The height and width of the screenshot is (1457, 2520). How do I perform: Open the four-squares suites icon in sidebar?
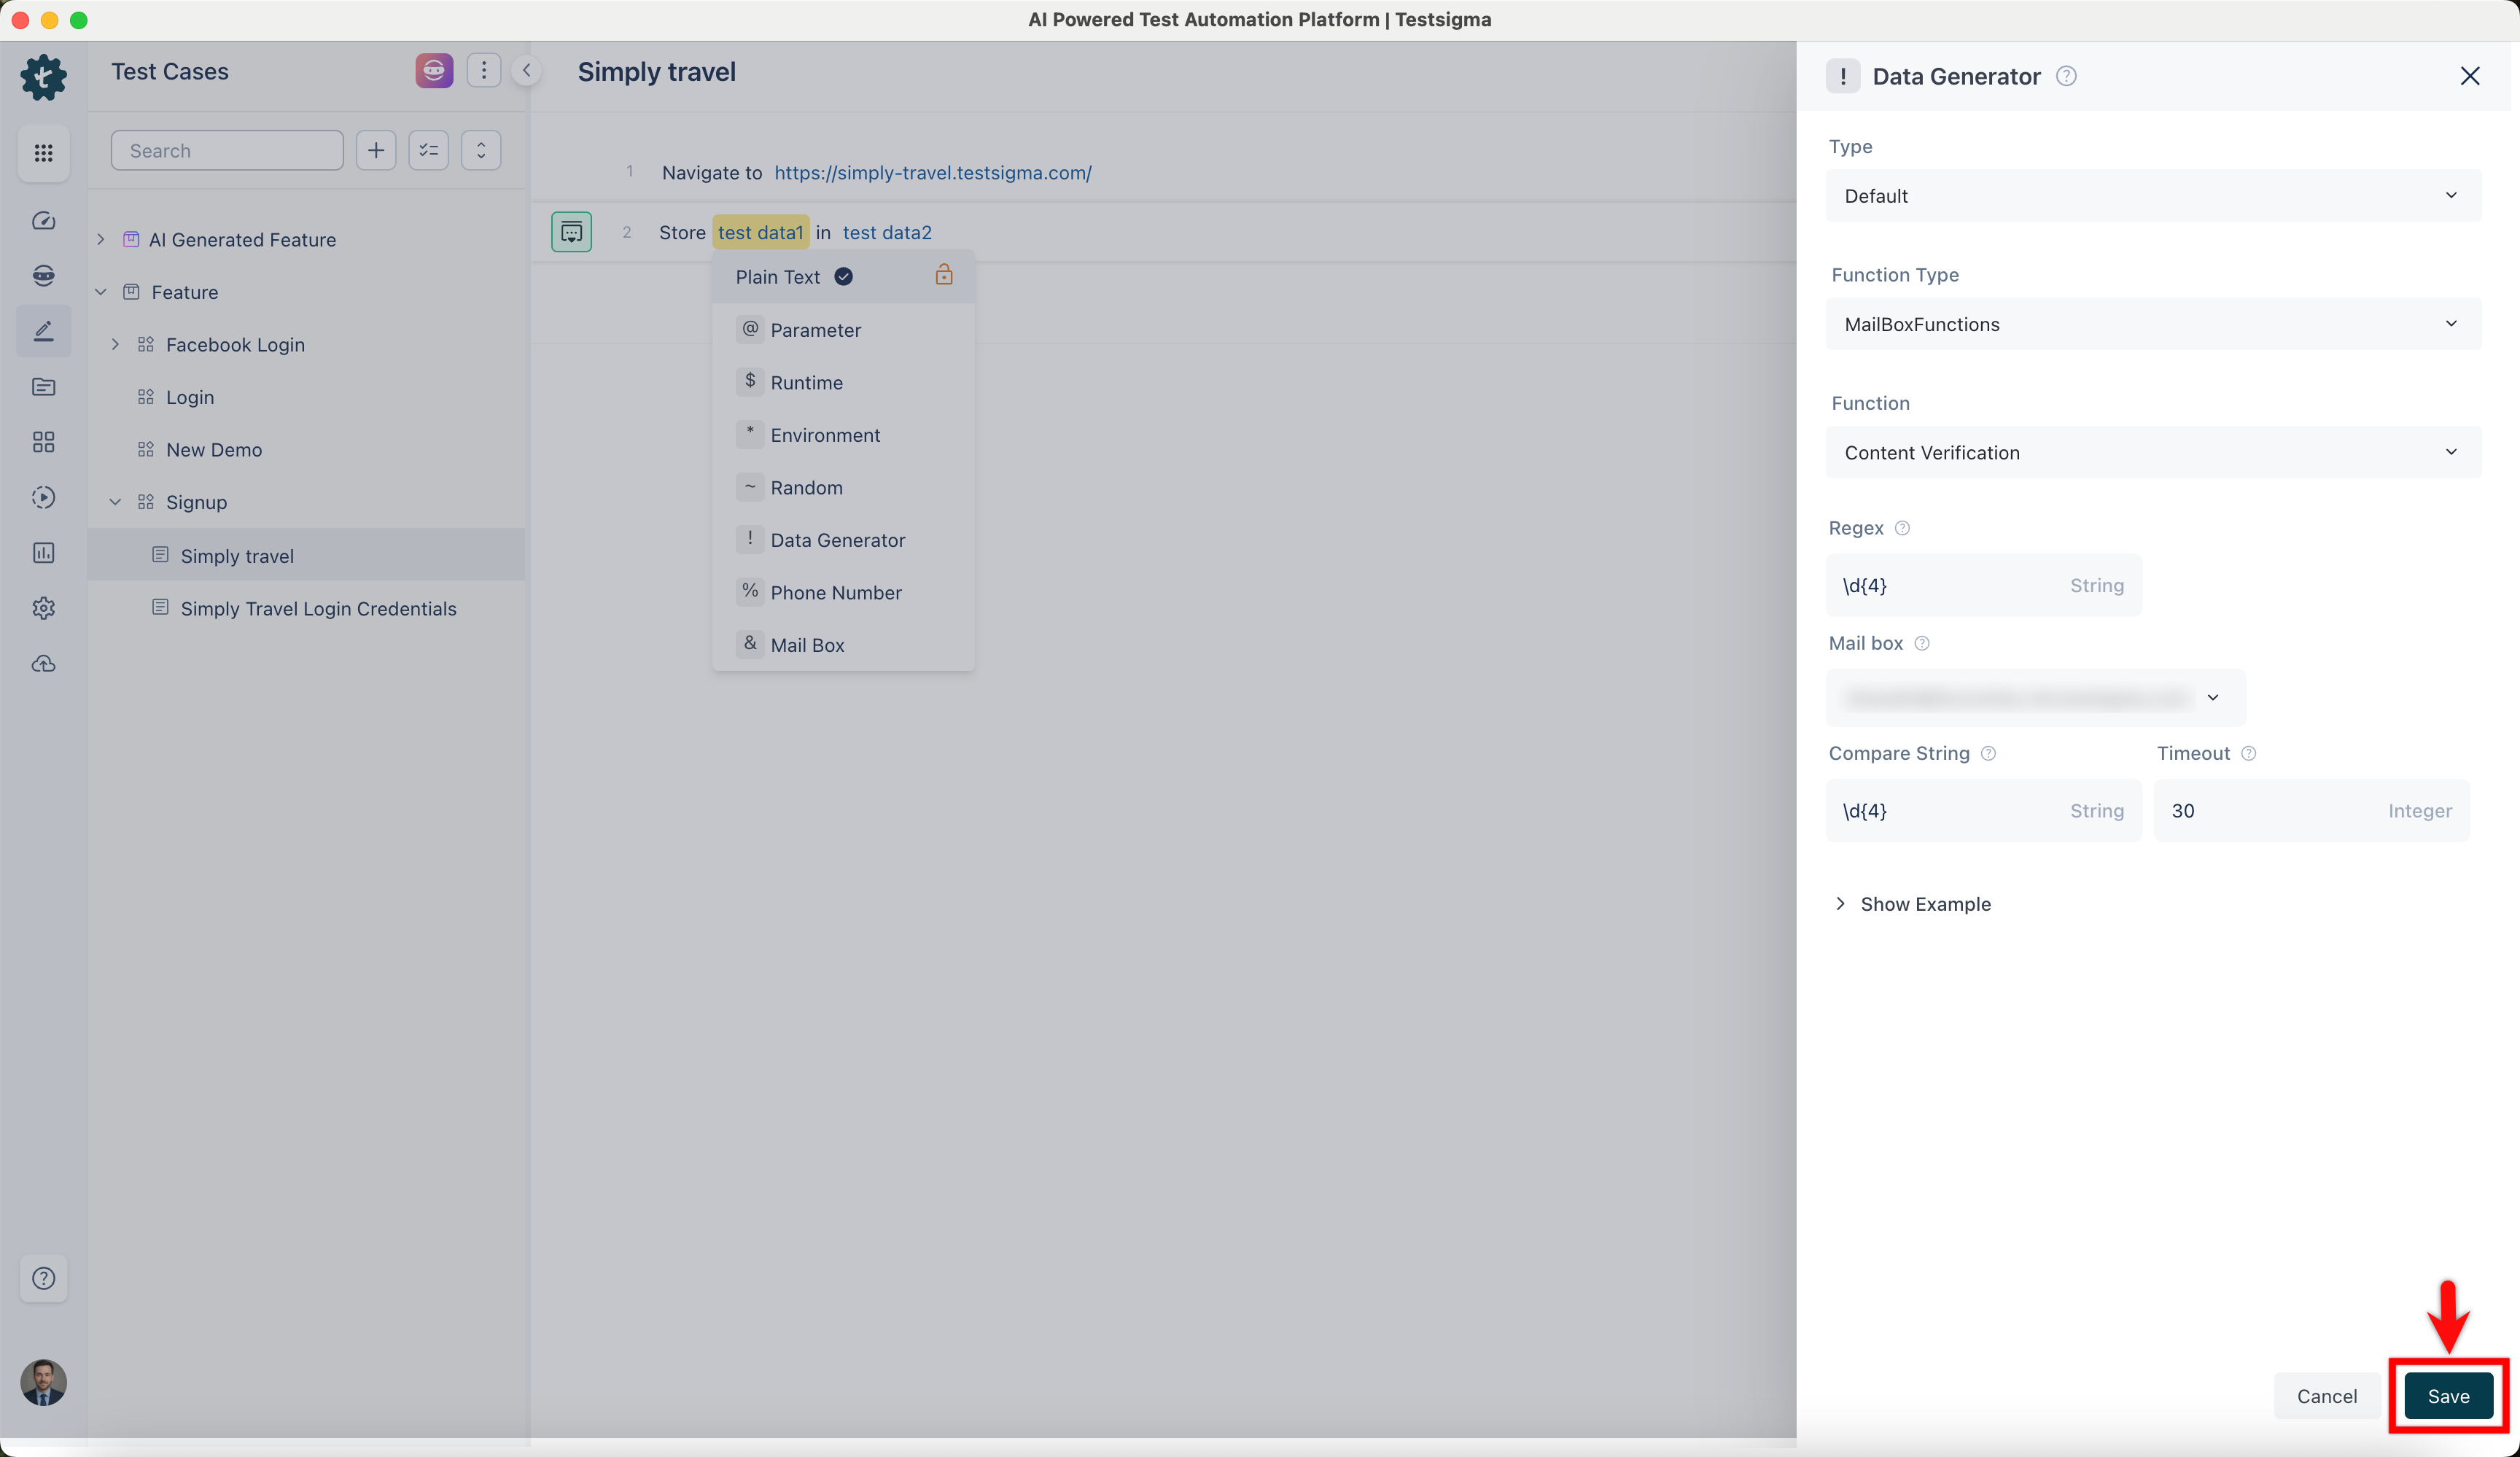coord(43,442)
